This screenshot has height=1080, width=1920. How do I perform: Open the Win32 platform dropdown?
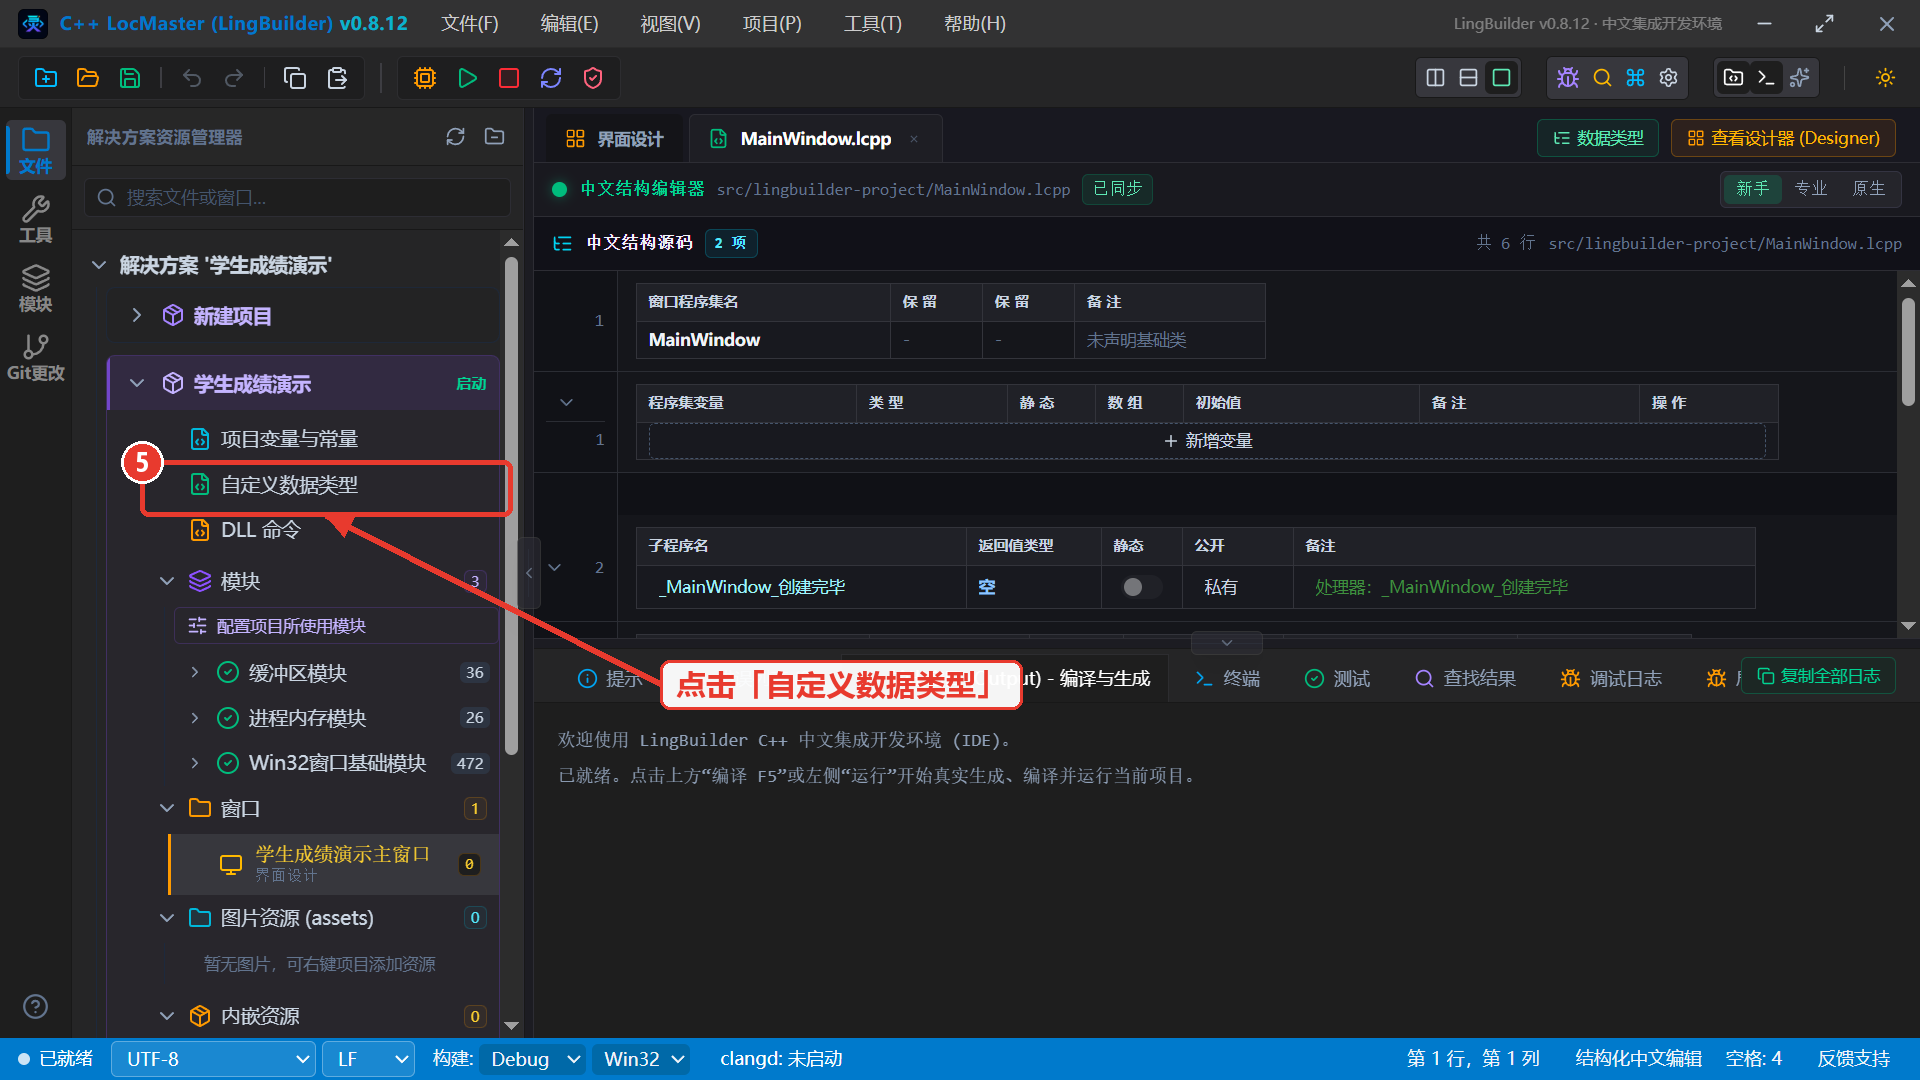(x=642, y=1059)
